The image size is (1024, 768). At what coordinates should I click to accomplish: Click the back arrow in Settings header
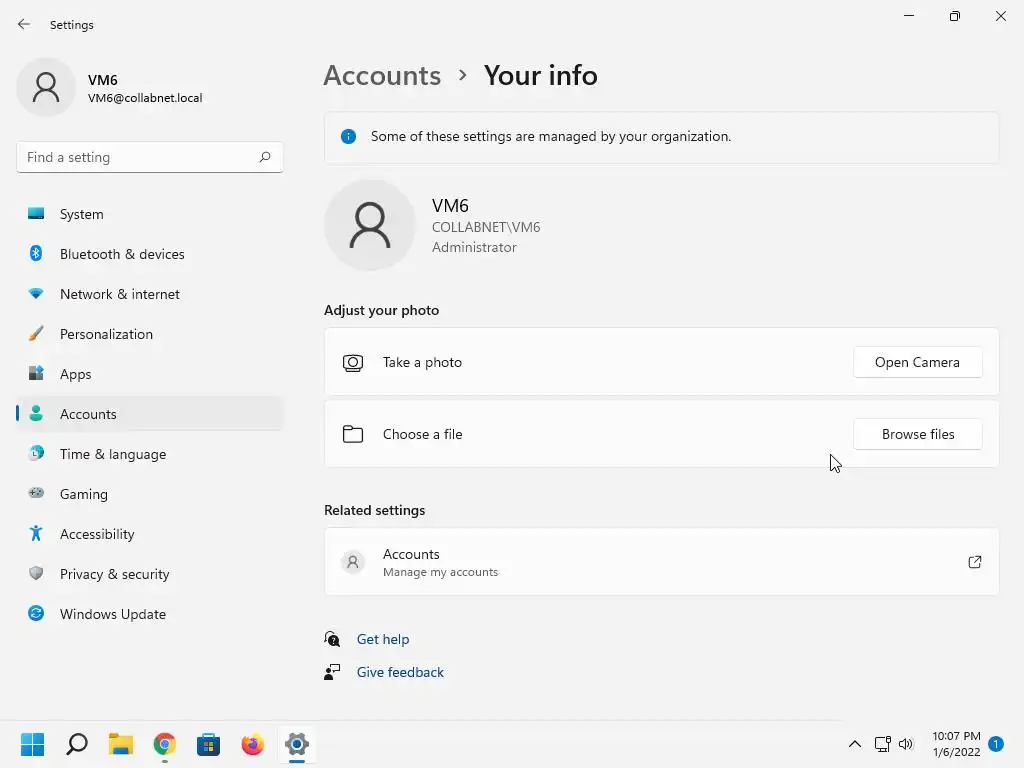point(24,25)
